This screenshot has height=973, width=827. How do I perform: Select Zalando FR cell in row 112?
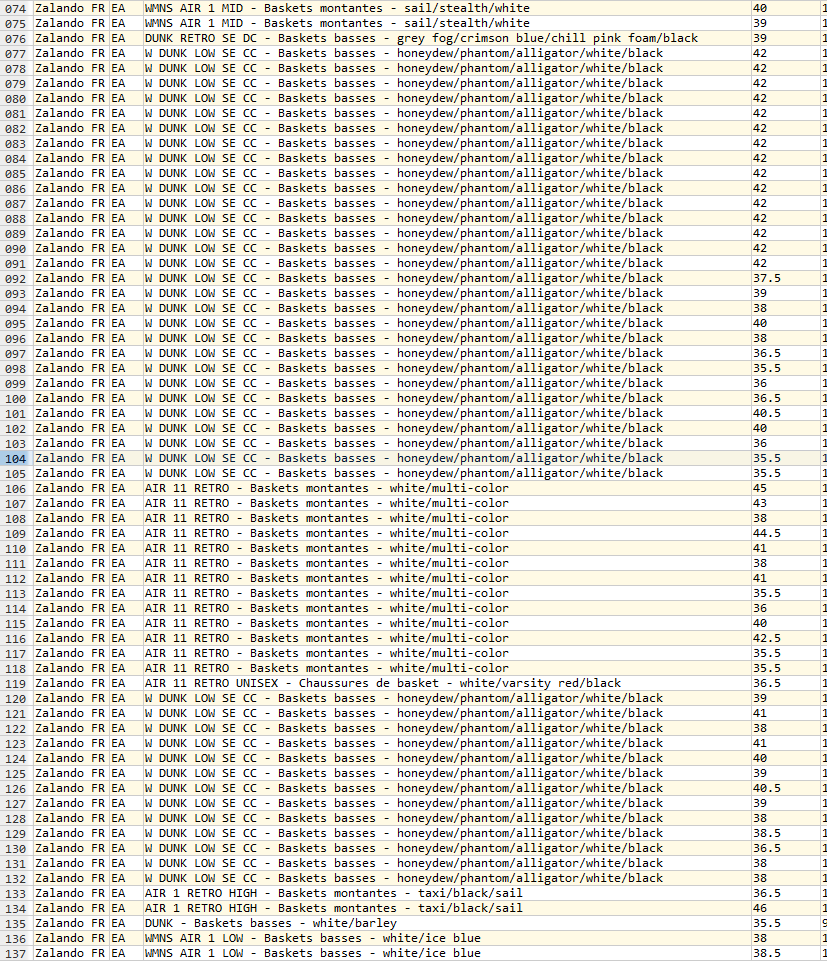(70, 578)
